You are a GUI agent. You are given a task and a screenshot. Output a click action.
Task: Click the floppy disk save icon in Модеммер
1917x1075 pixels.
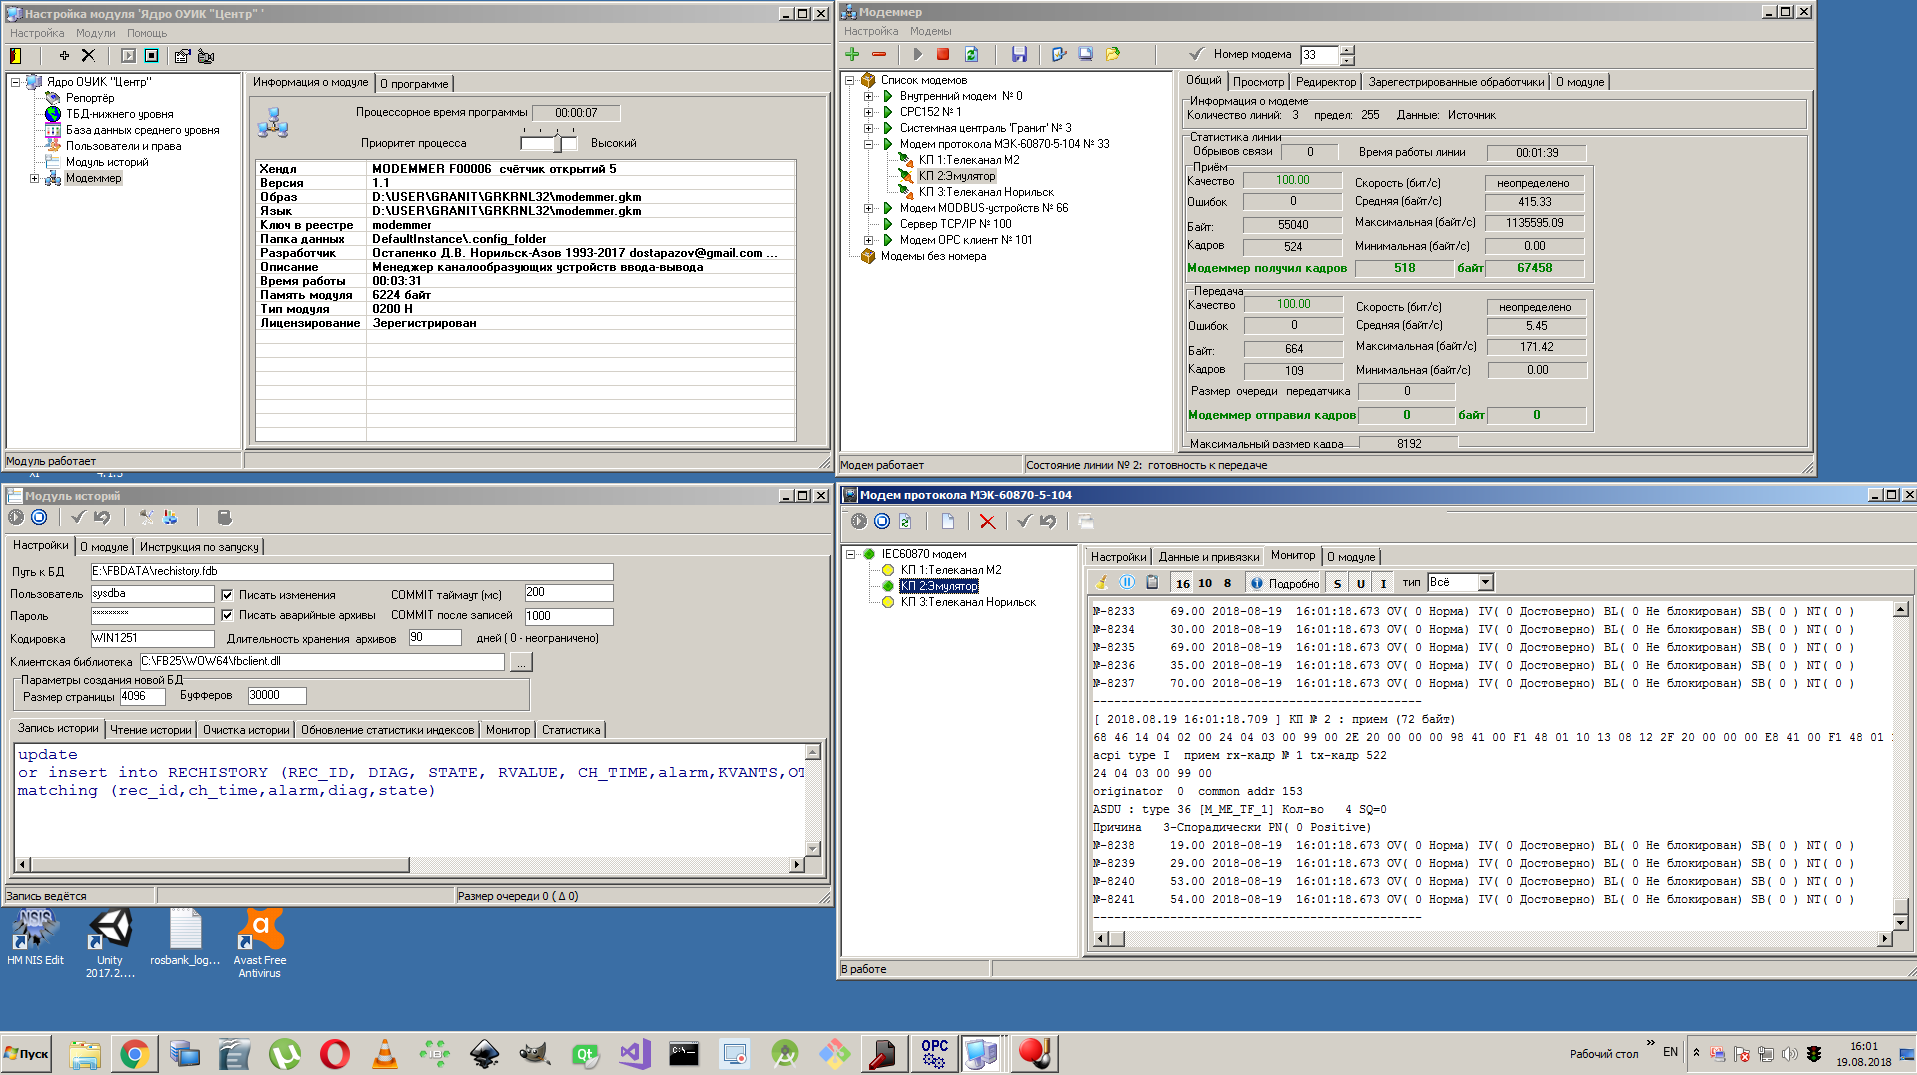1019,54
